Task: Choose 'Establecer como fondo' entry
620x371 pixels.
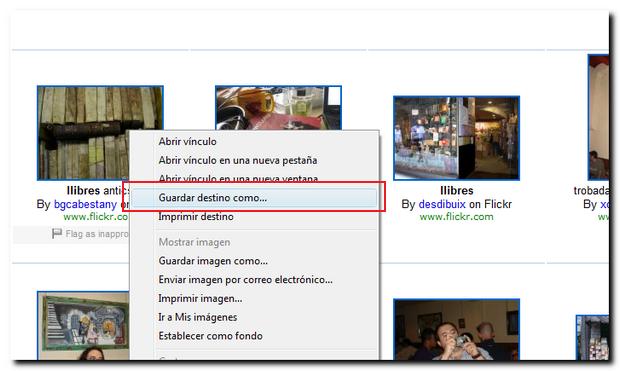Action: (210, 336)
